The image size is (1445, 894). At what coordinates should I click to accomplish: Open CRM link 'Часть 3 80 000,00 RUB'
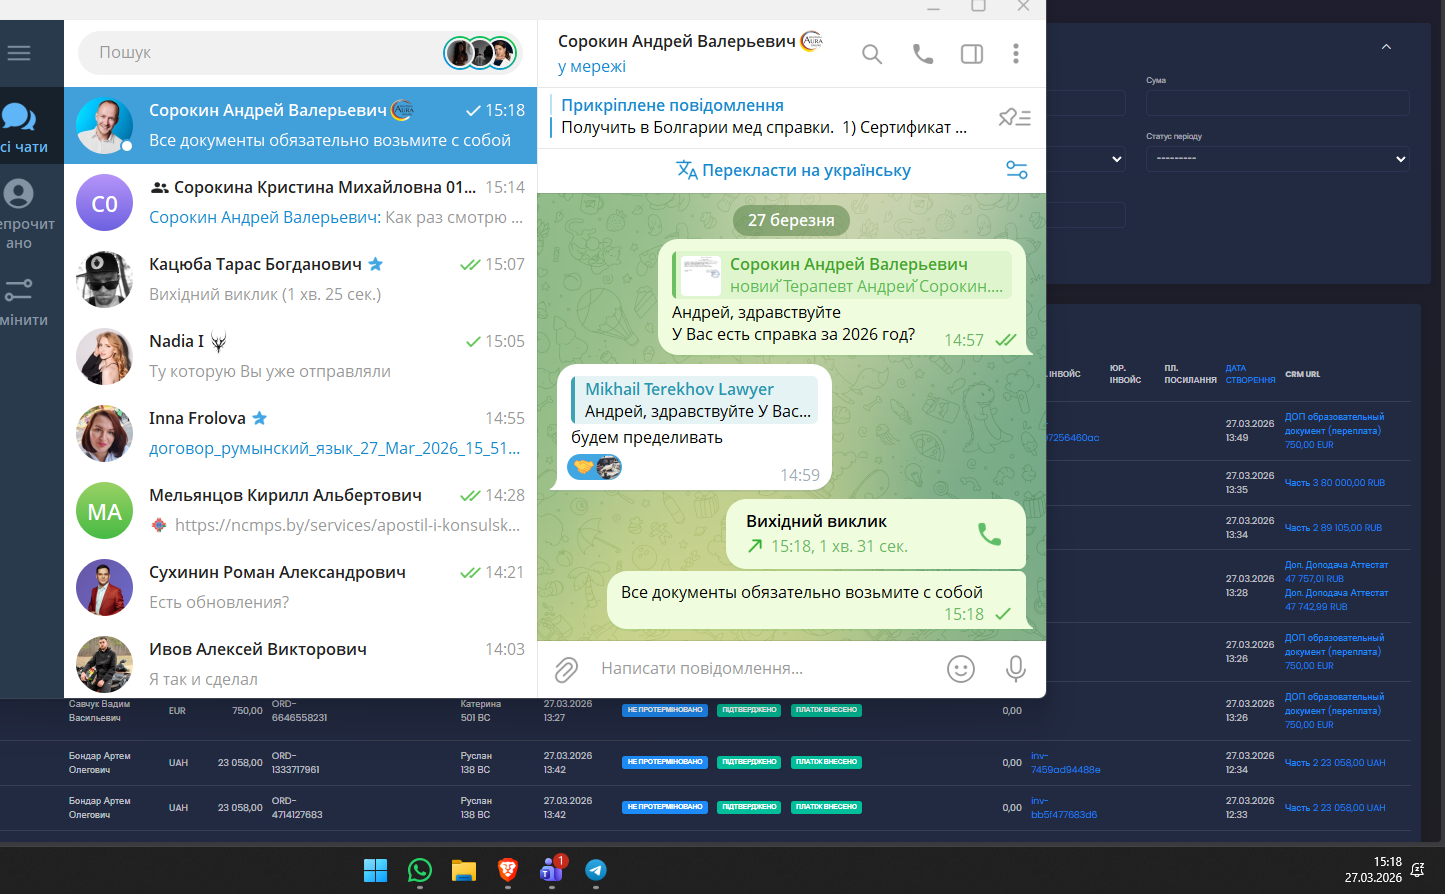[1334, 483]
